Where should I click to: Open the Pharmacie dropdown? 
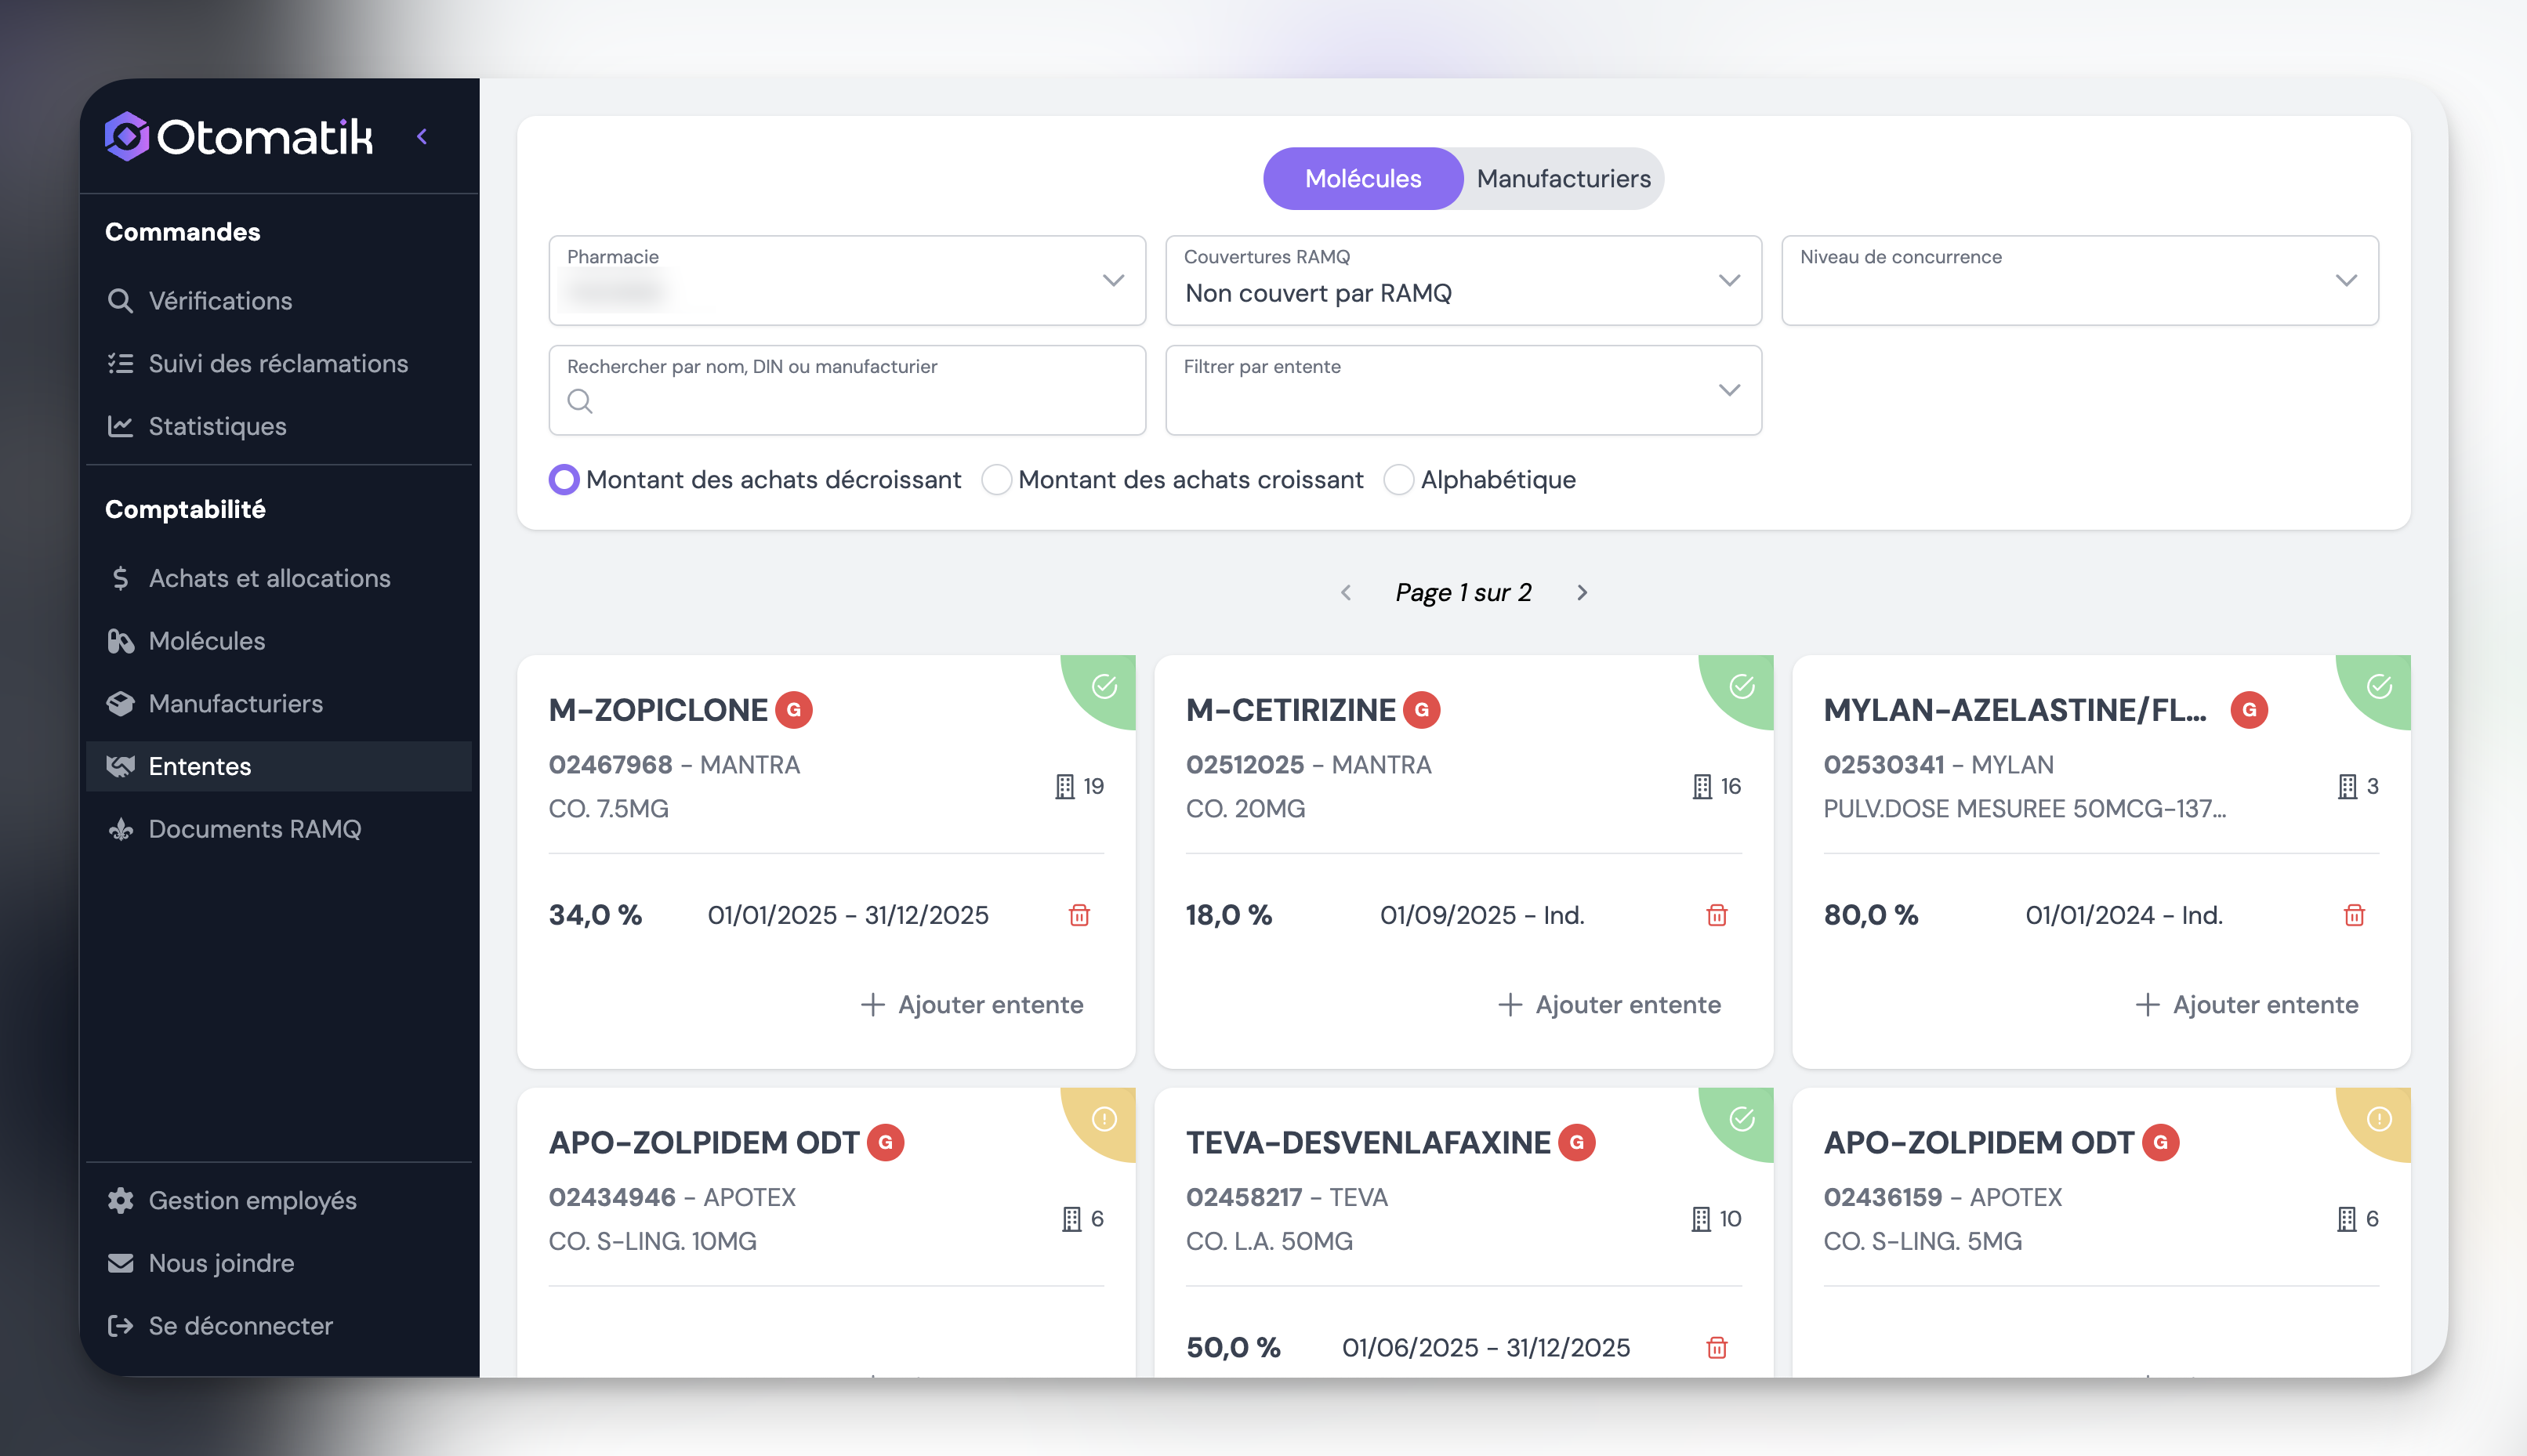pos(846,280)
